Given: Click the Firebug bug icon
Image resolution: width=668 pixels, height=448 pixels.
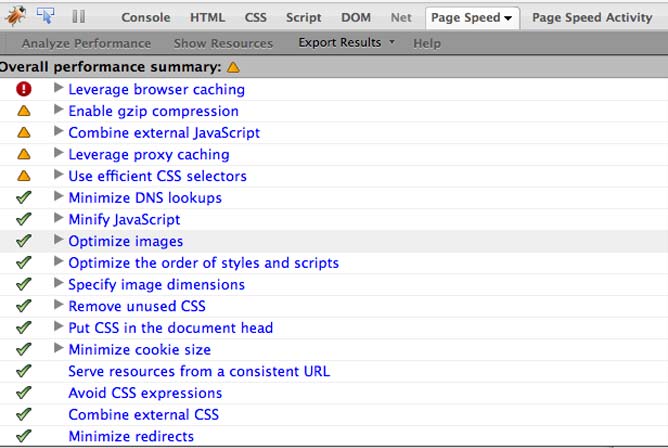Looking at the screenshot, I should tap(15, 16).
